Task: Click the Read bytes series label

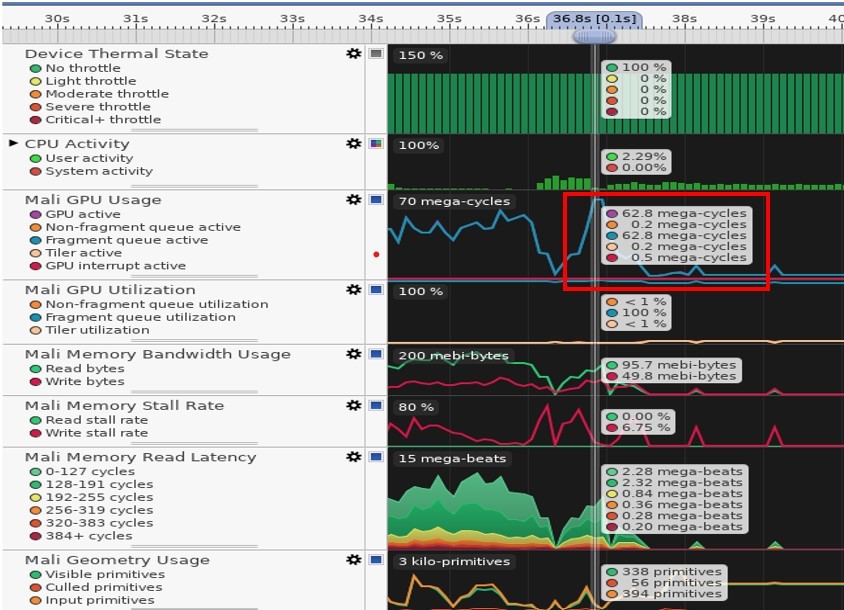Action: 85,368
